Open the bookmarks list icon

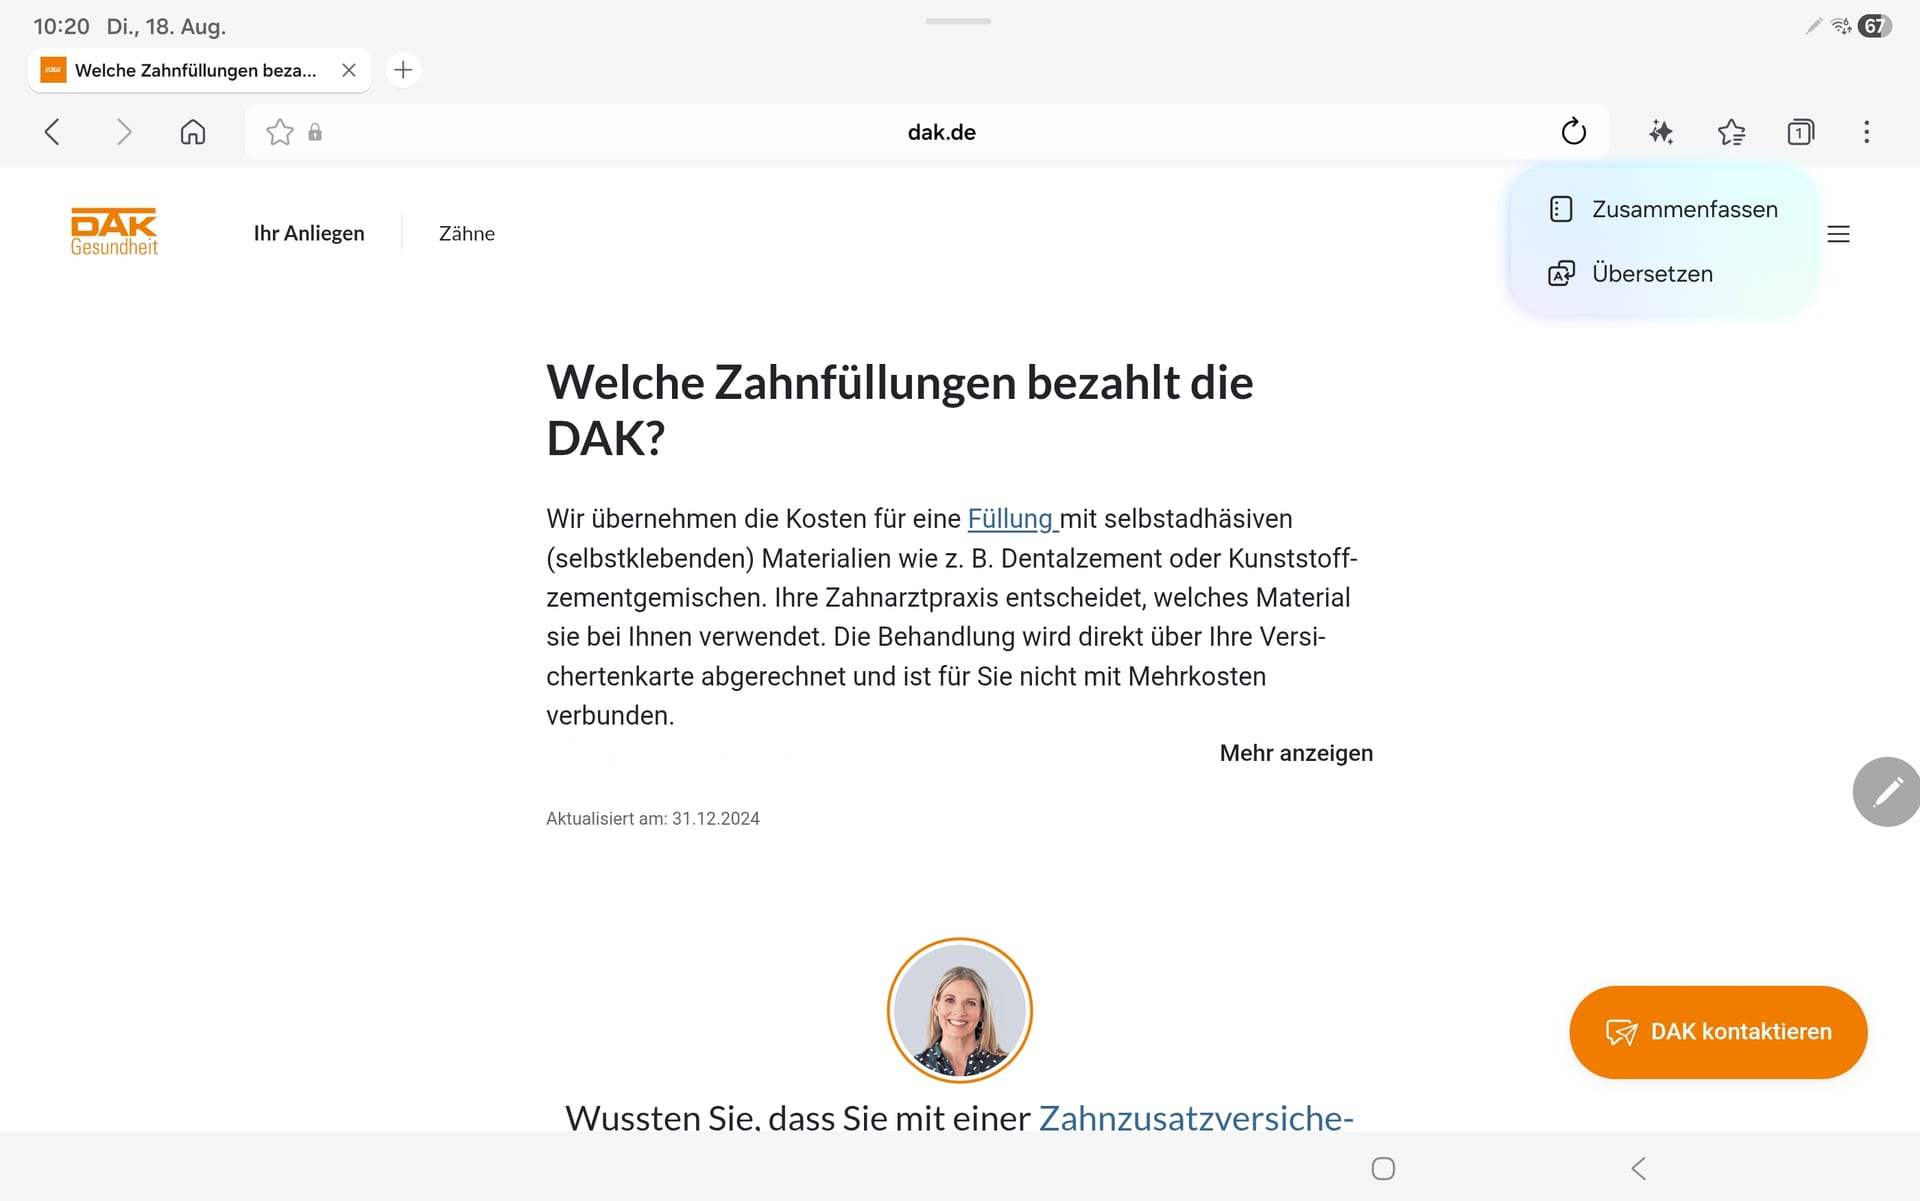coord(1731,132)
